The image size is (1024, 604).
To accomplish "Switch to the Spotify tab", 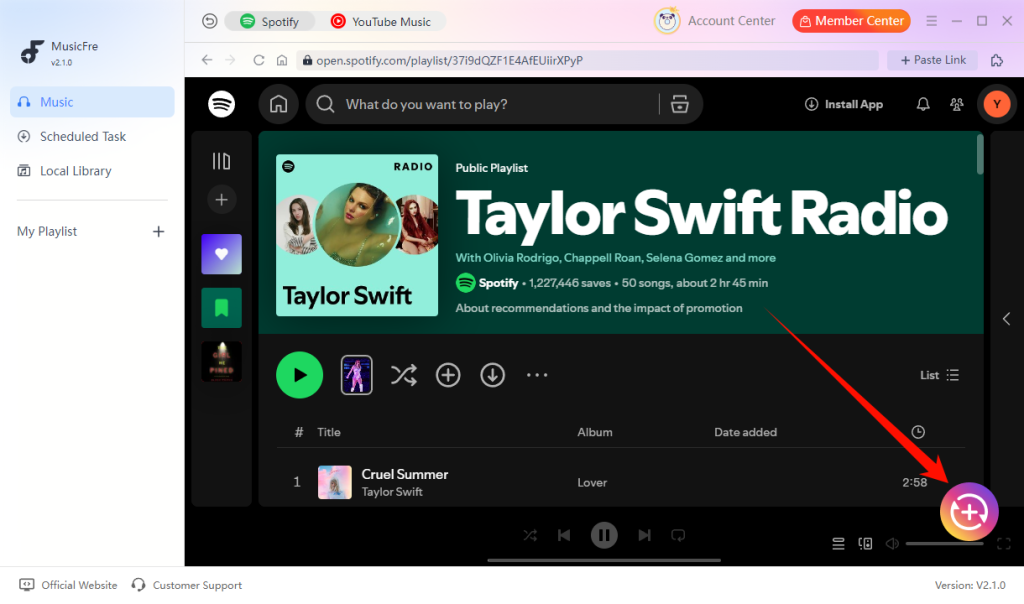I will coord(269,22).
